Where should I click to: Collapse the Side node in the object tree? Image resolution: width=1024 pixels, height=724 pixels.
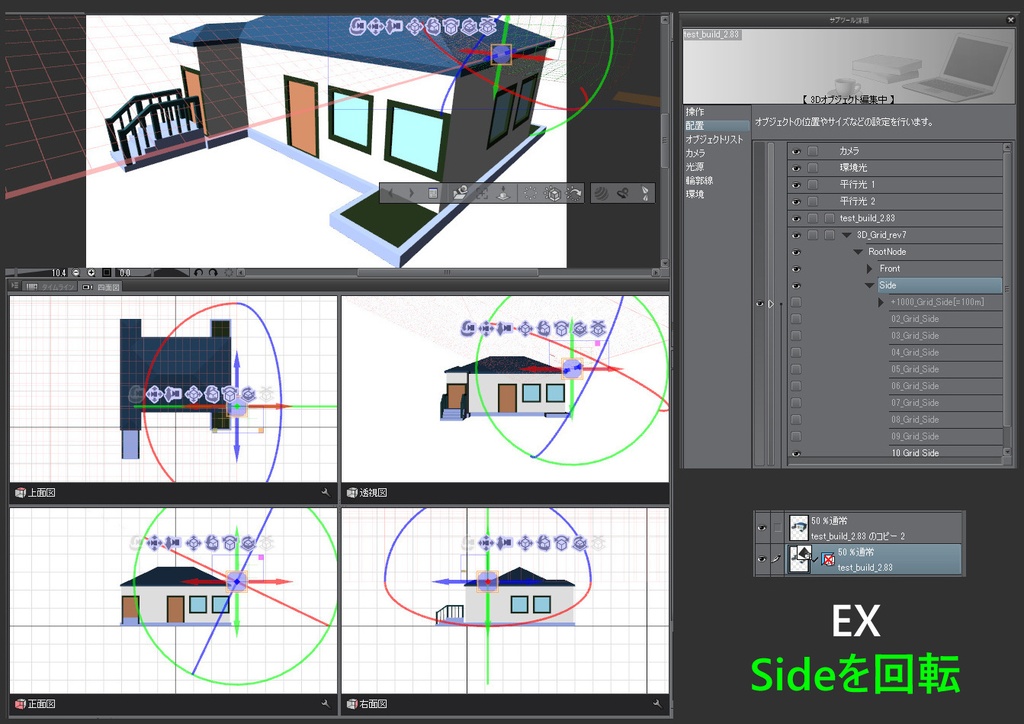coord(869,285)
